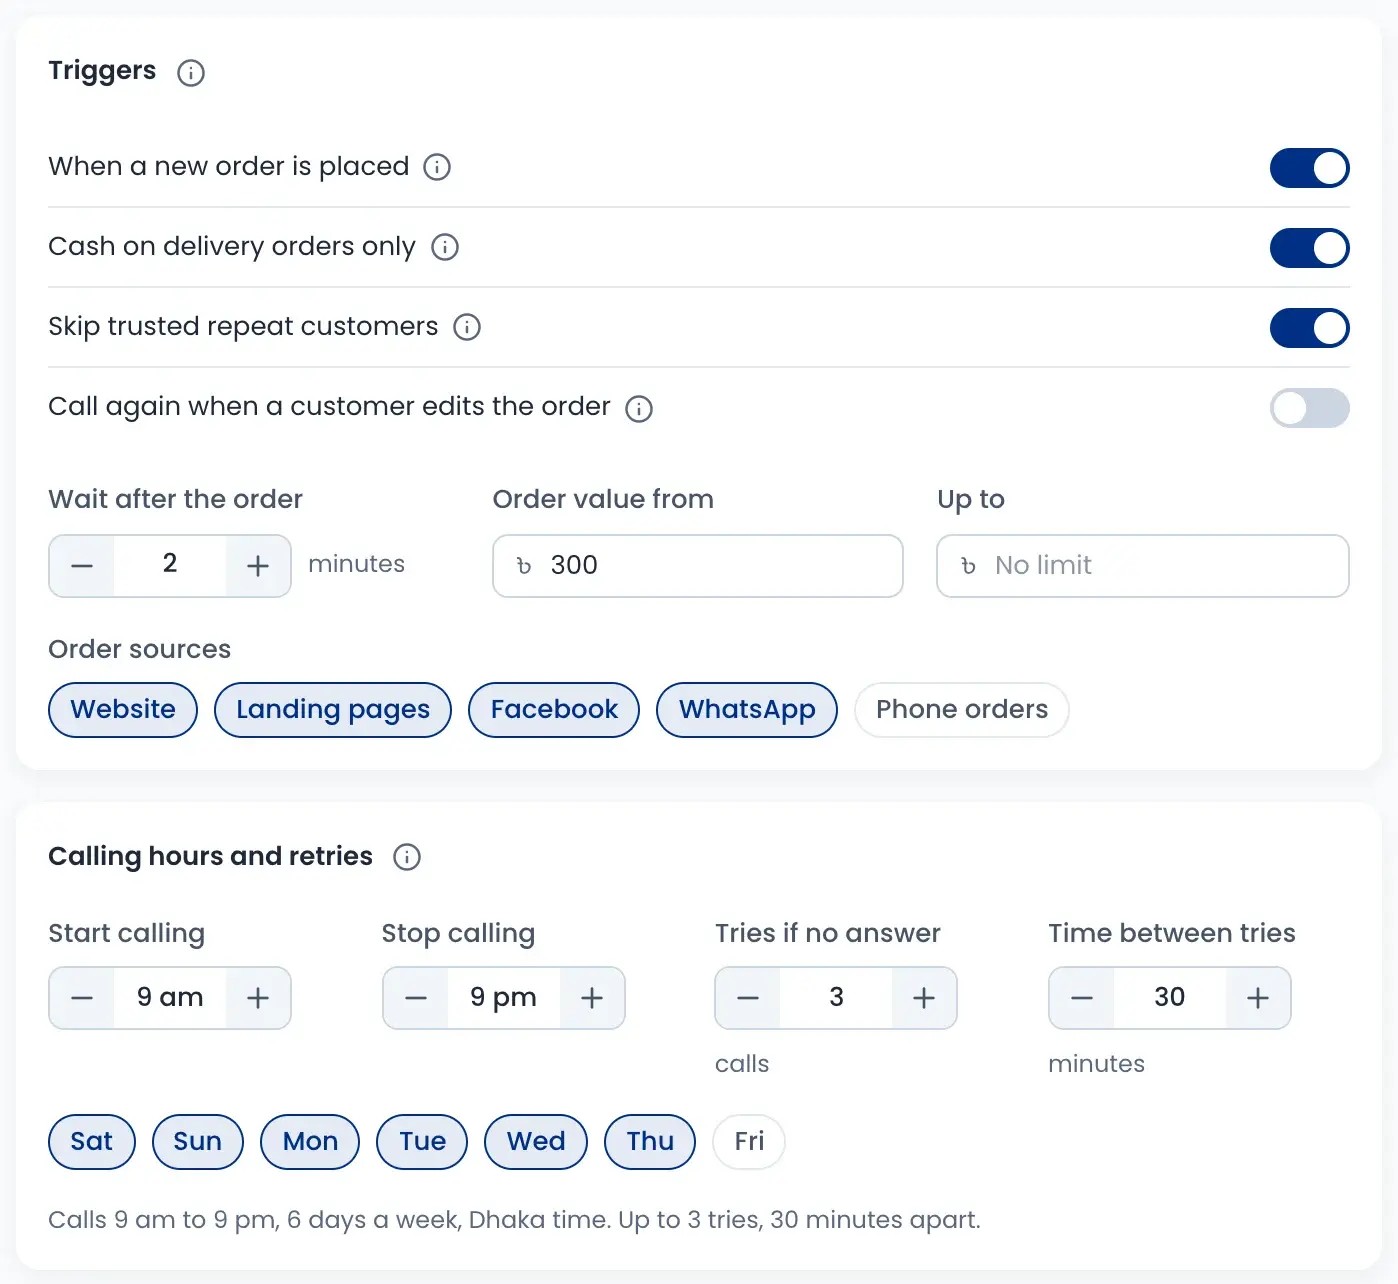Decrease Start calling time
Screen dimensions: 1398x1284
[82, 998]
